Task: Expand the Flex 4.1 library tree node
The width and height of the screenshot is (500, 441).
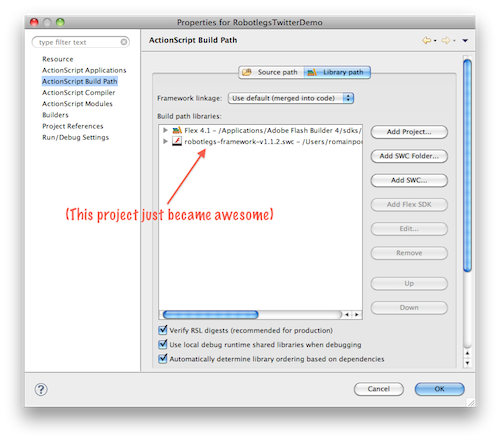Action: 165,130
